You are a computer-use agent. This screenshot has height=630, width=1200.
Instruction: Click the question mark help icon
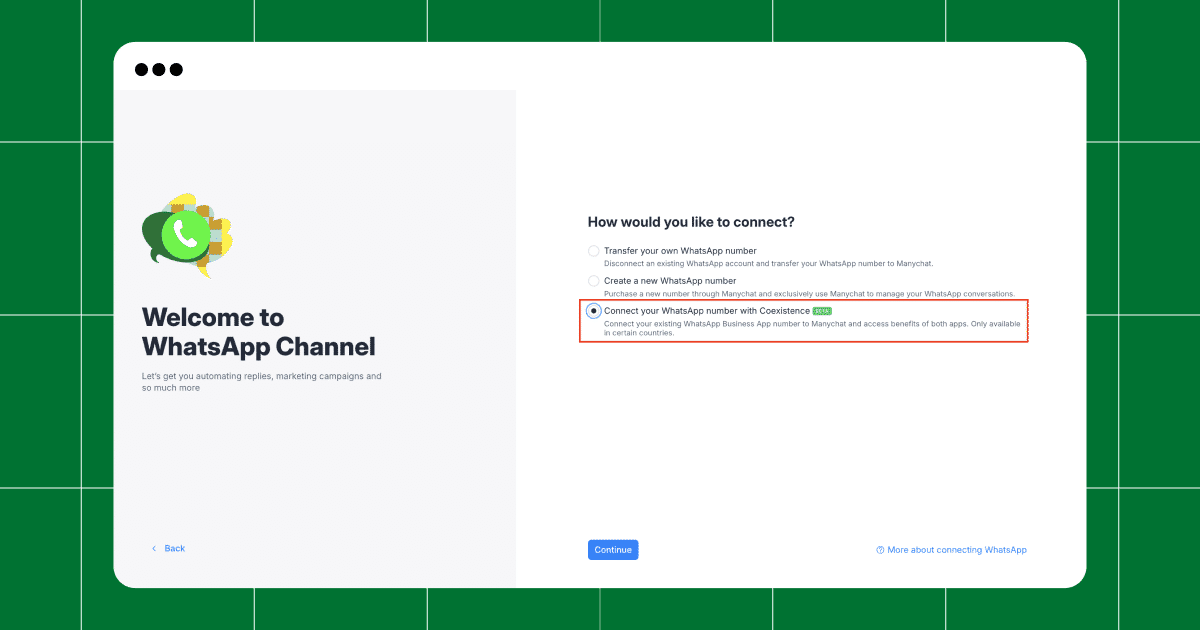pos(880,550)
